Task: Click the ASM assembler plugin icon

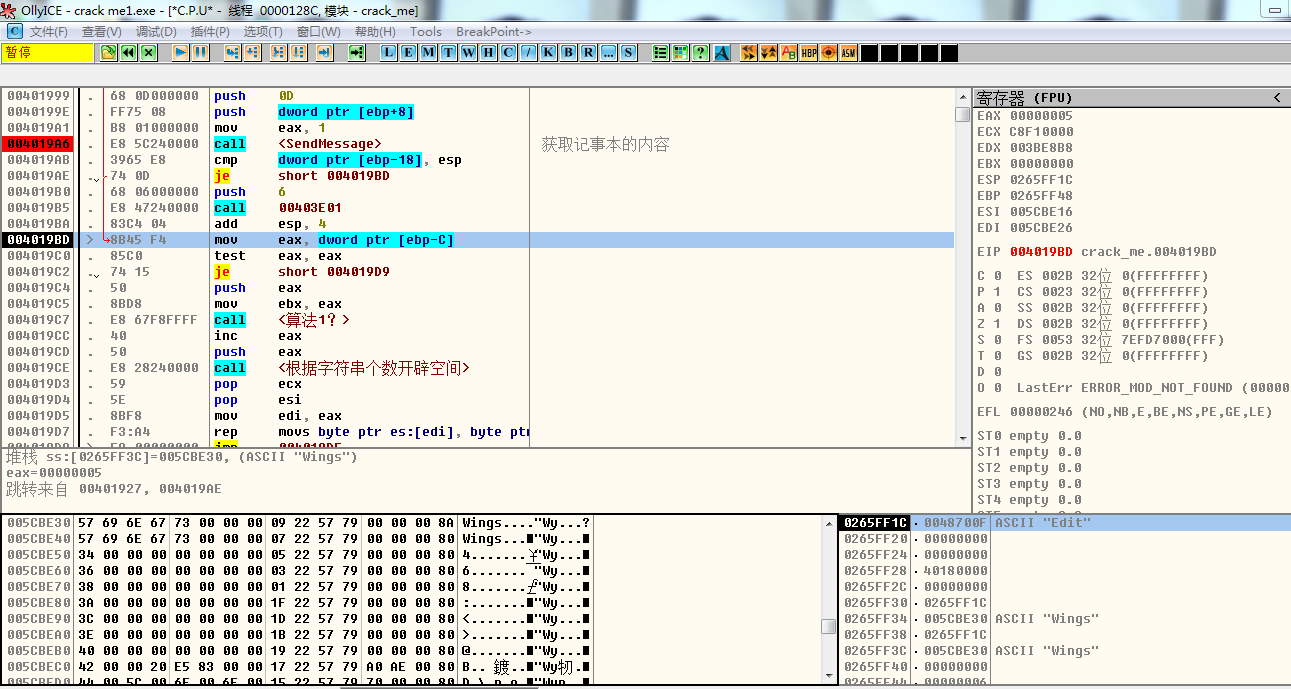Action: (849, 52)
